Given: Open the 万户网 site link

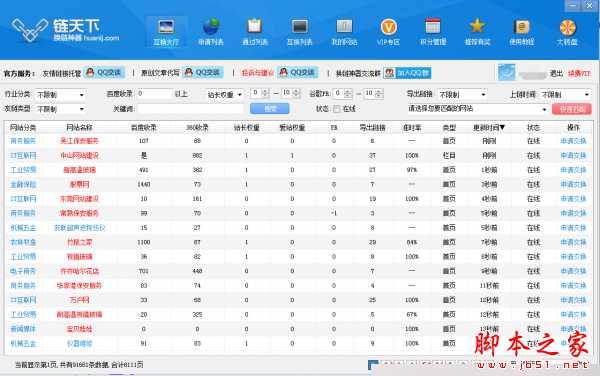Looking at the screenshot, I should coord(79,300).
